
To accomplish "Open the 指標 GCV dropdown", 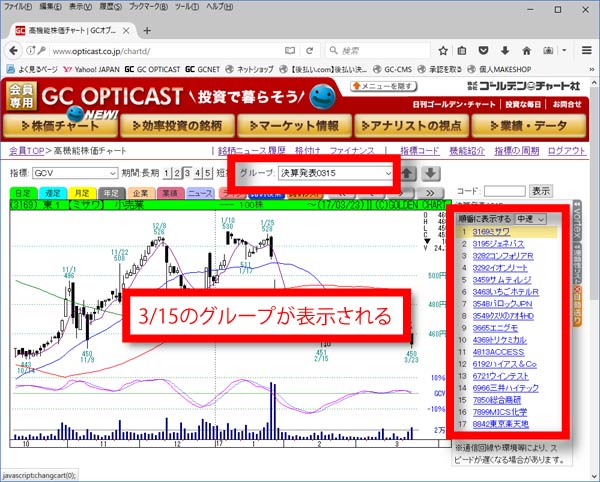I will [75, 173].
